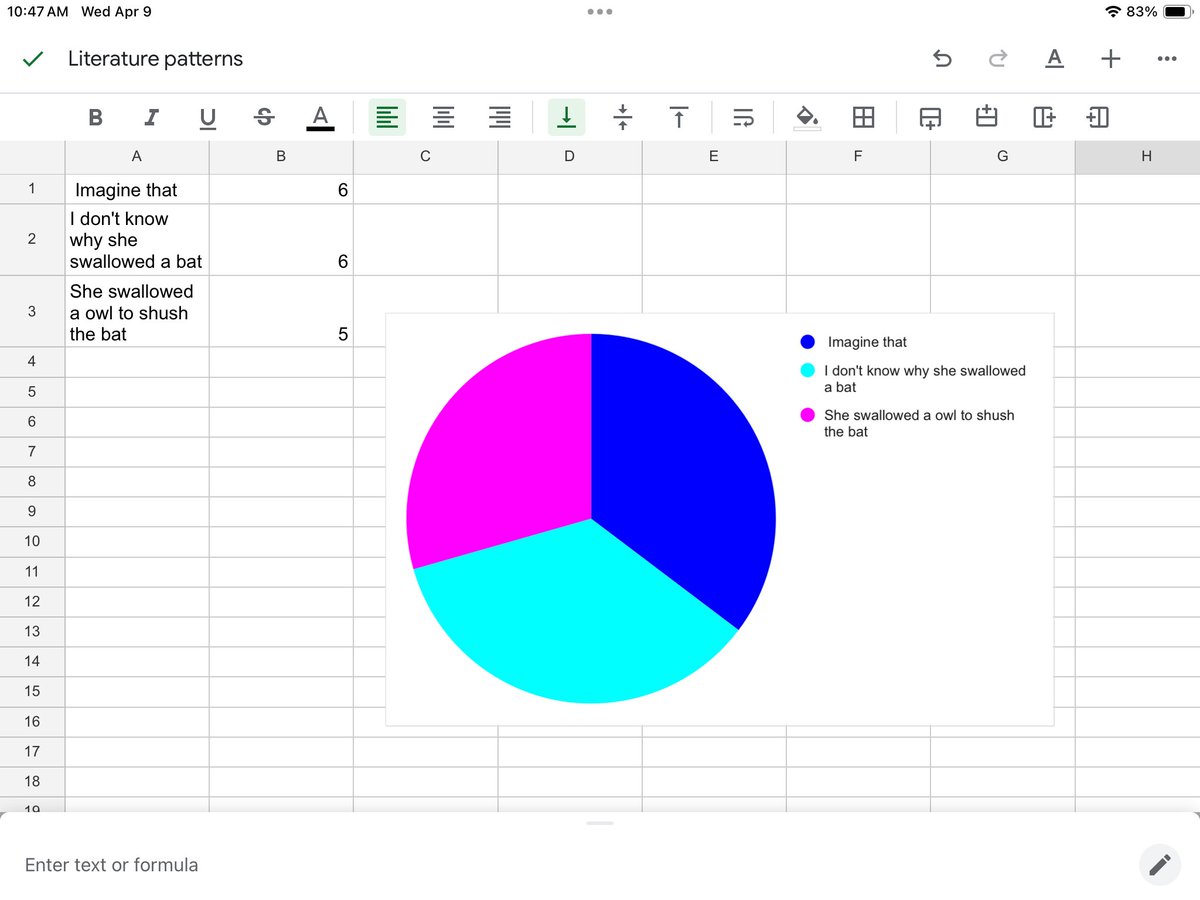Image resolution: width=1200 pixels, height=900 pixels.
Task: Tap the 'Literature patterns' document title
Action: [x=155, y=59]
